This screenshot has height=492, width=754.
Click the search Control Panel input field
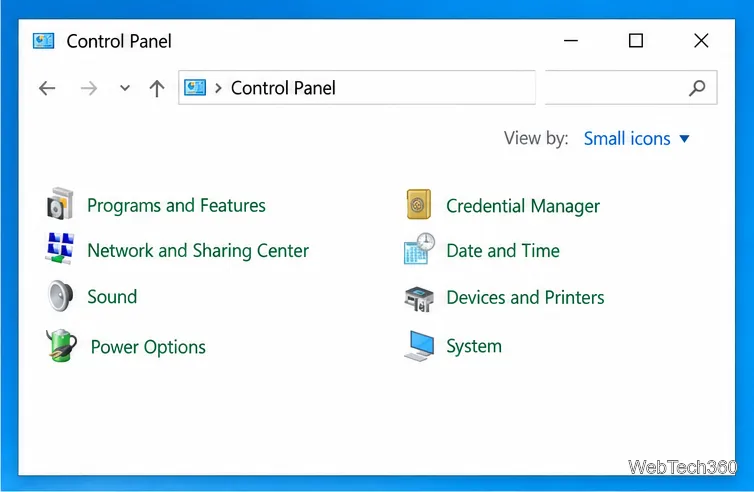coord(631,88)
